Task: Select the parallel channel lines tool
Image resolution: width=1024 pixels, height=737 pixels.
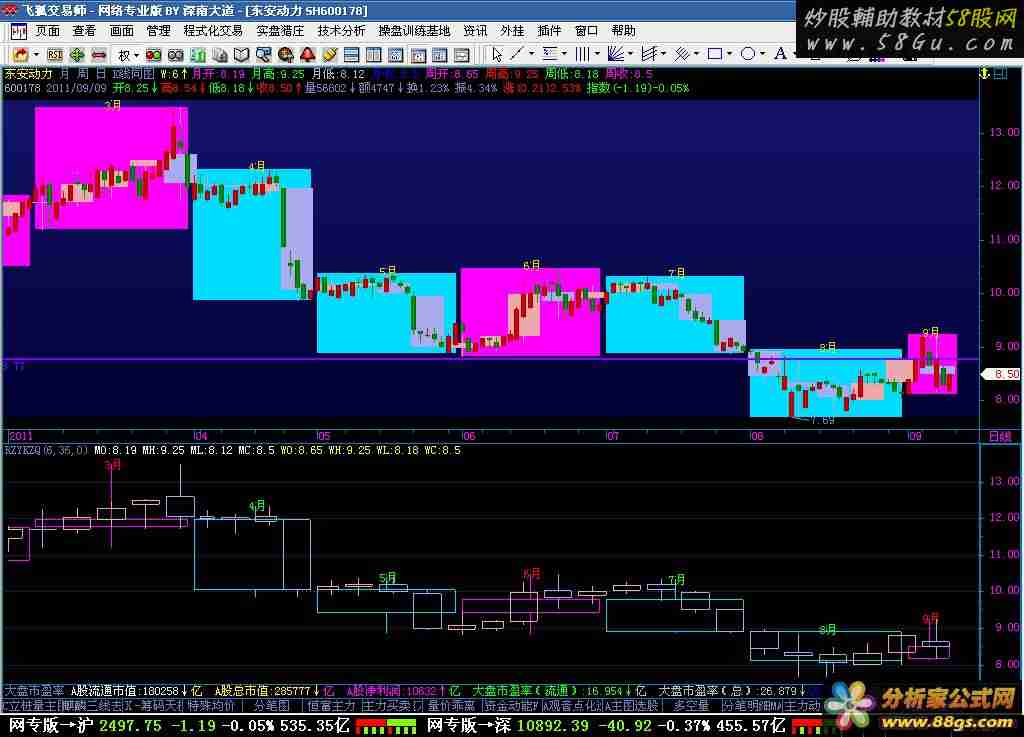Action: click(x=648, y=54)
